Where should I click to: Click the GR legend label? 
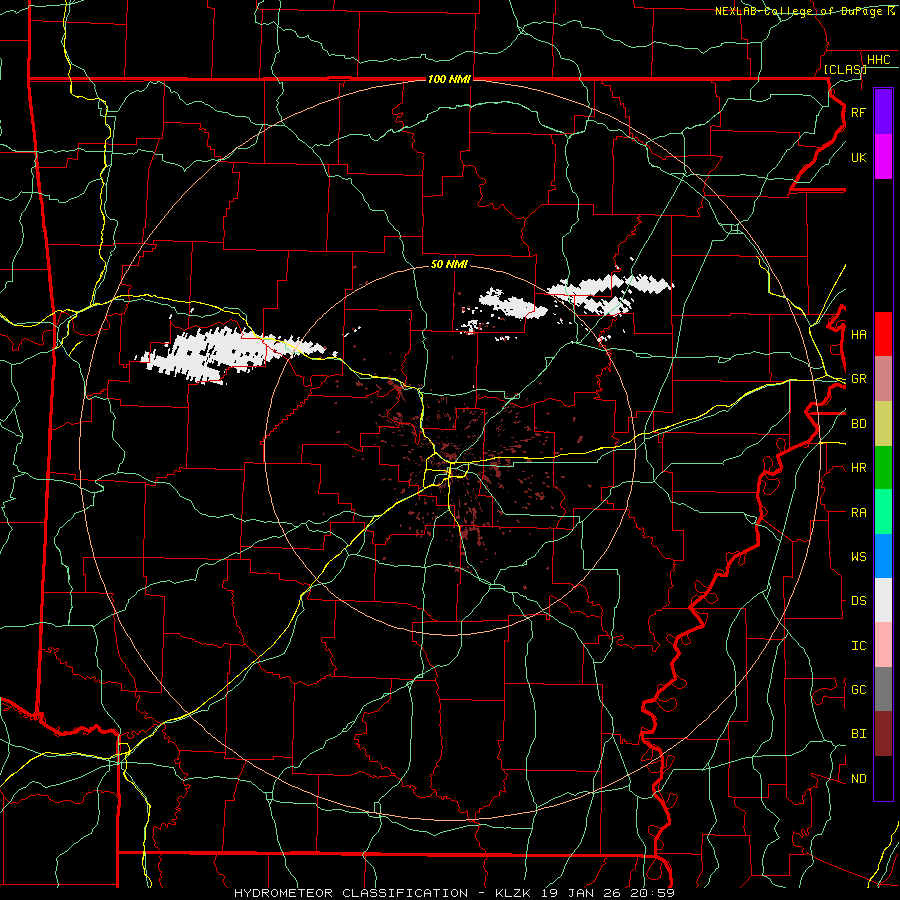[x=858, y=379]
